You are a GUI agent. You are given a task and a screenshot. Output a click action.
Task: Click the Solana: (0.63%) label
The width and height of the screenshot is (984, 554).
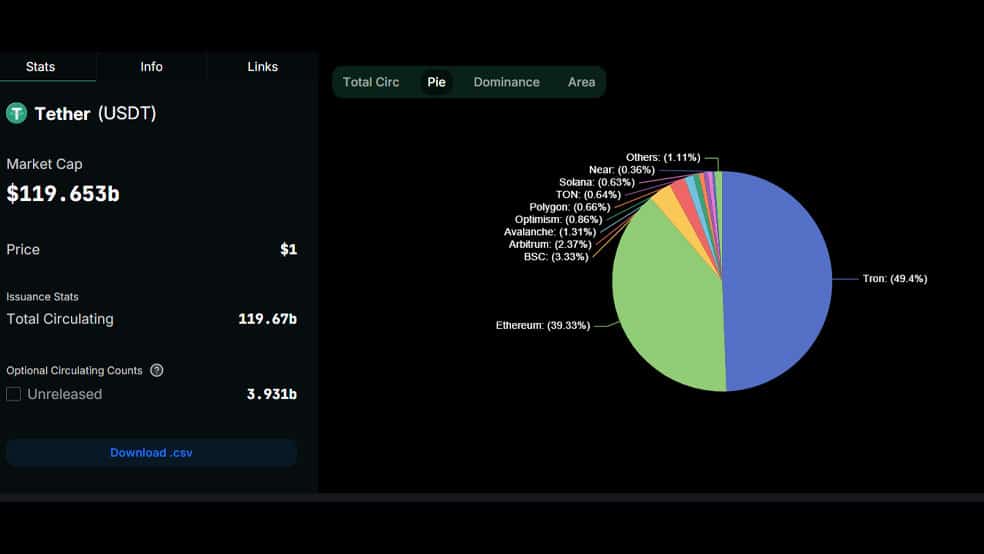click(x=597, y=182)
